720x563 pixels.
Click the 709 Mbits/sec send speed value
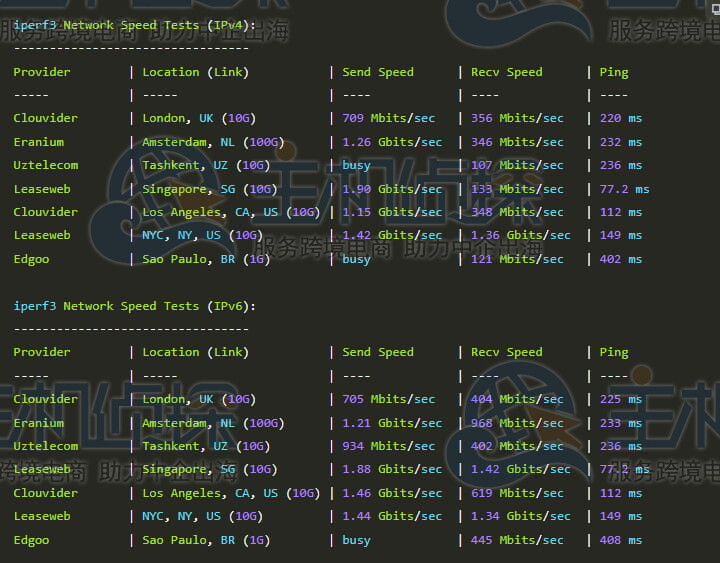tap(388, 118)
